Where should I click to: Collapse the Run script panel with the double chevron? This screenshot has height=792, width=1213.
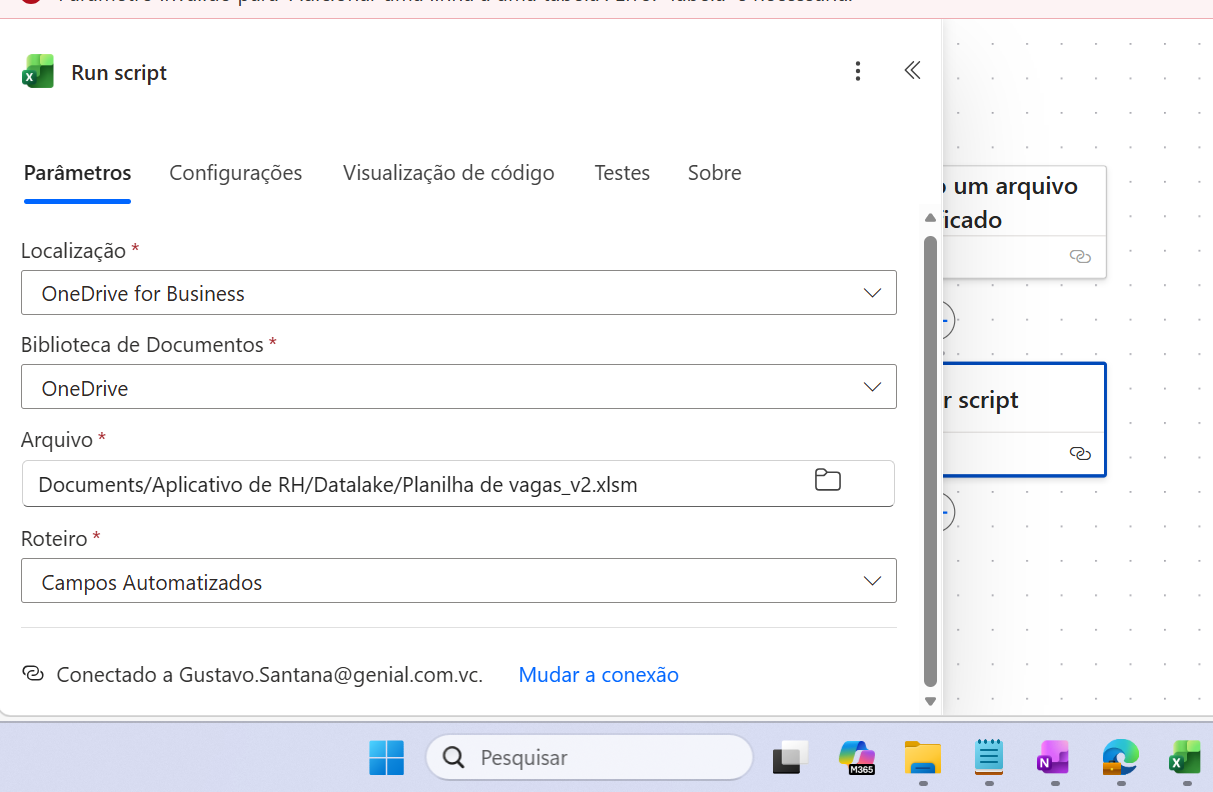coord(911,71)
